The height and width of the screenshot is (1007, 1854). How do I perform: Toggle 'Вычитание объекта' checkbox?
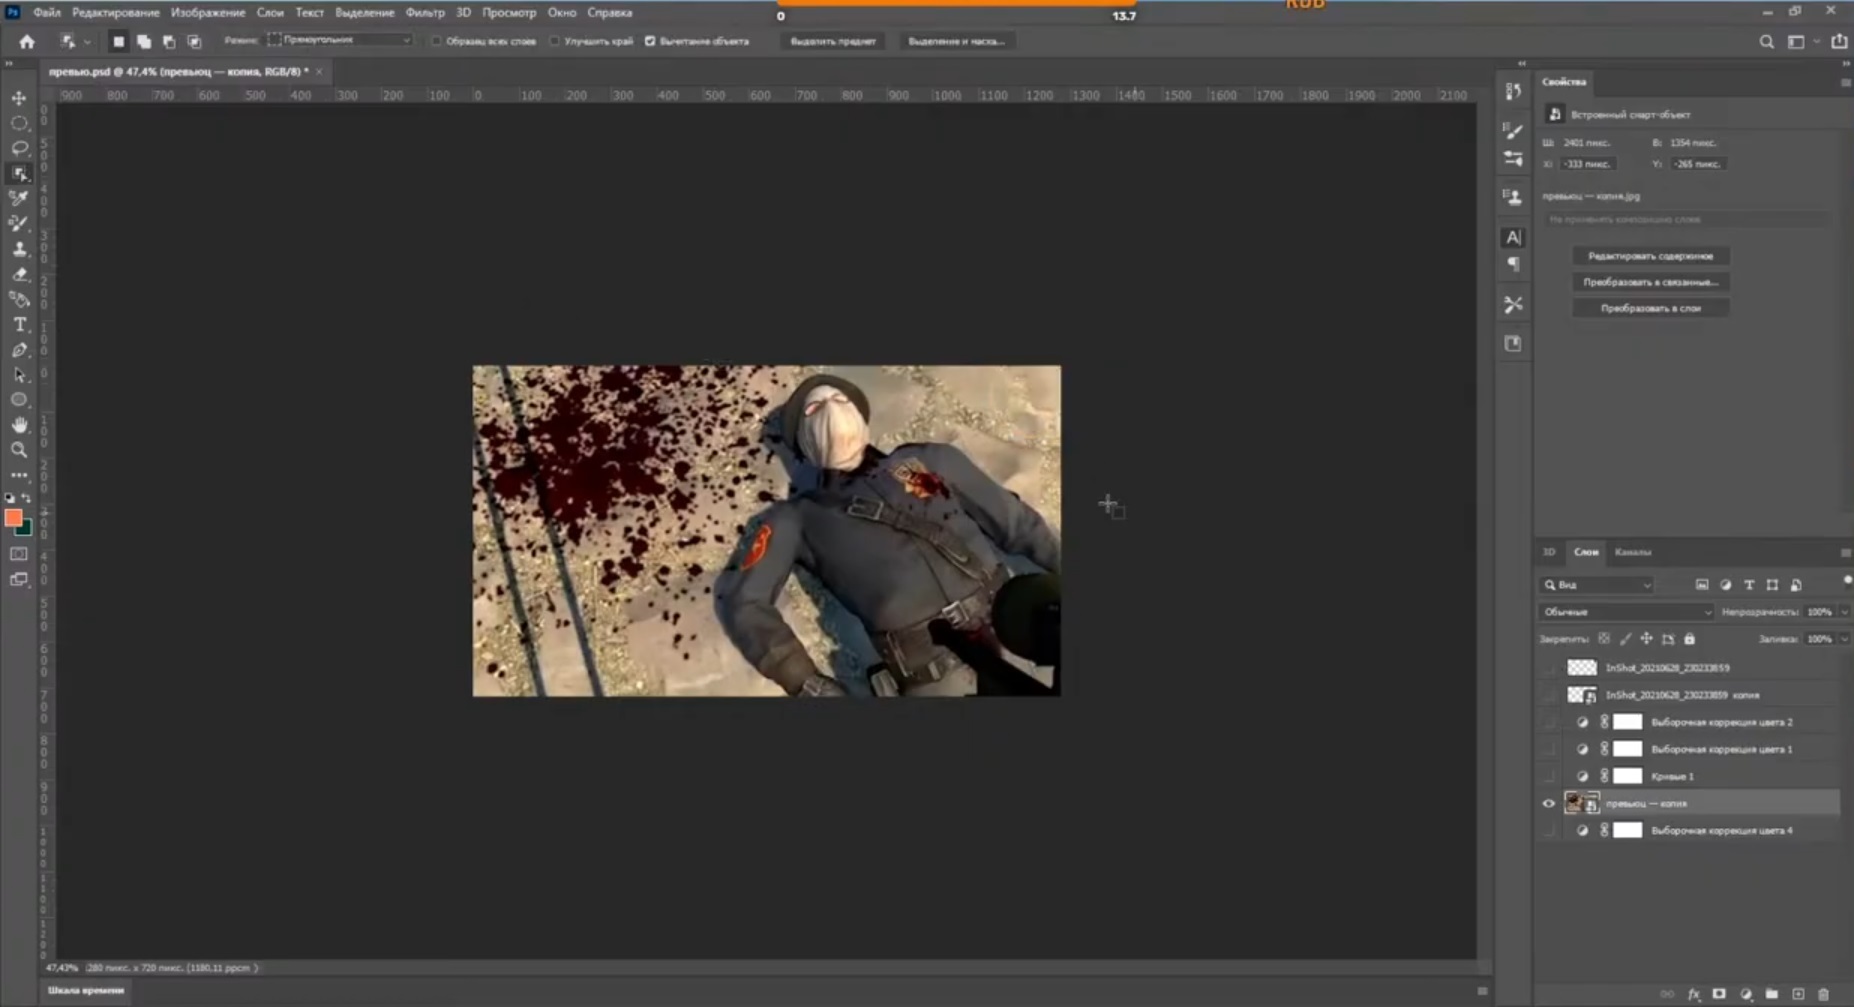[x=650, y=41]
